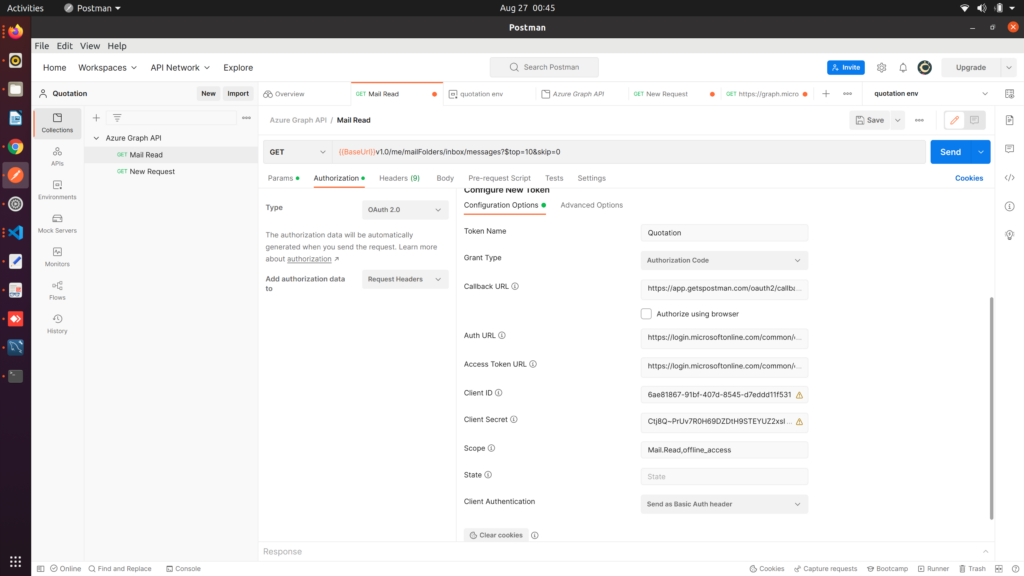Open the Environments sidebar panel
1024x576 pixels.
click(57, 190)
